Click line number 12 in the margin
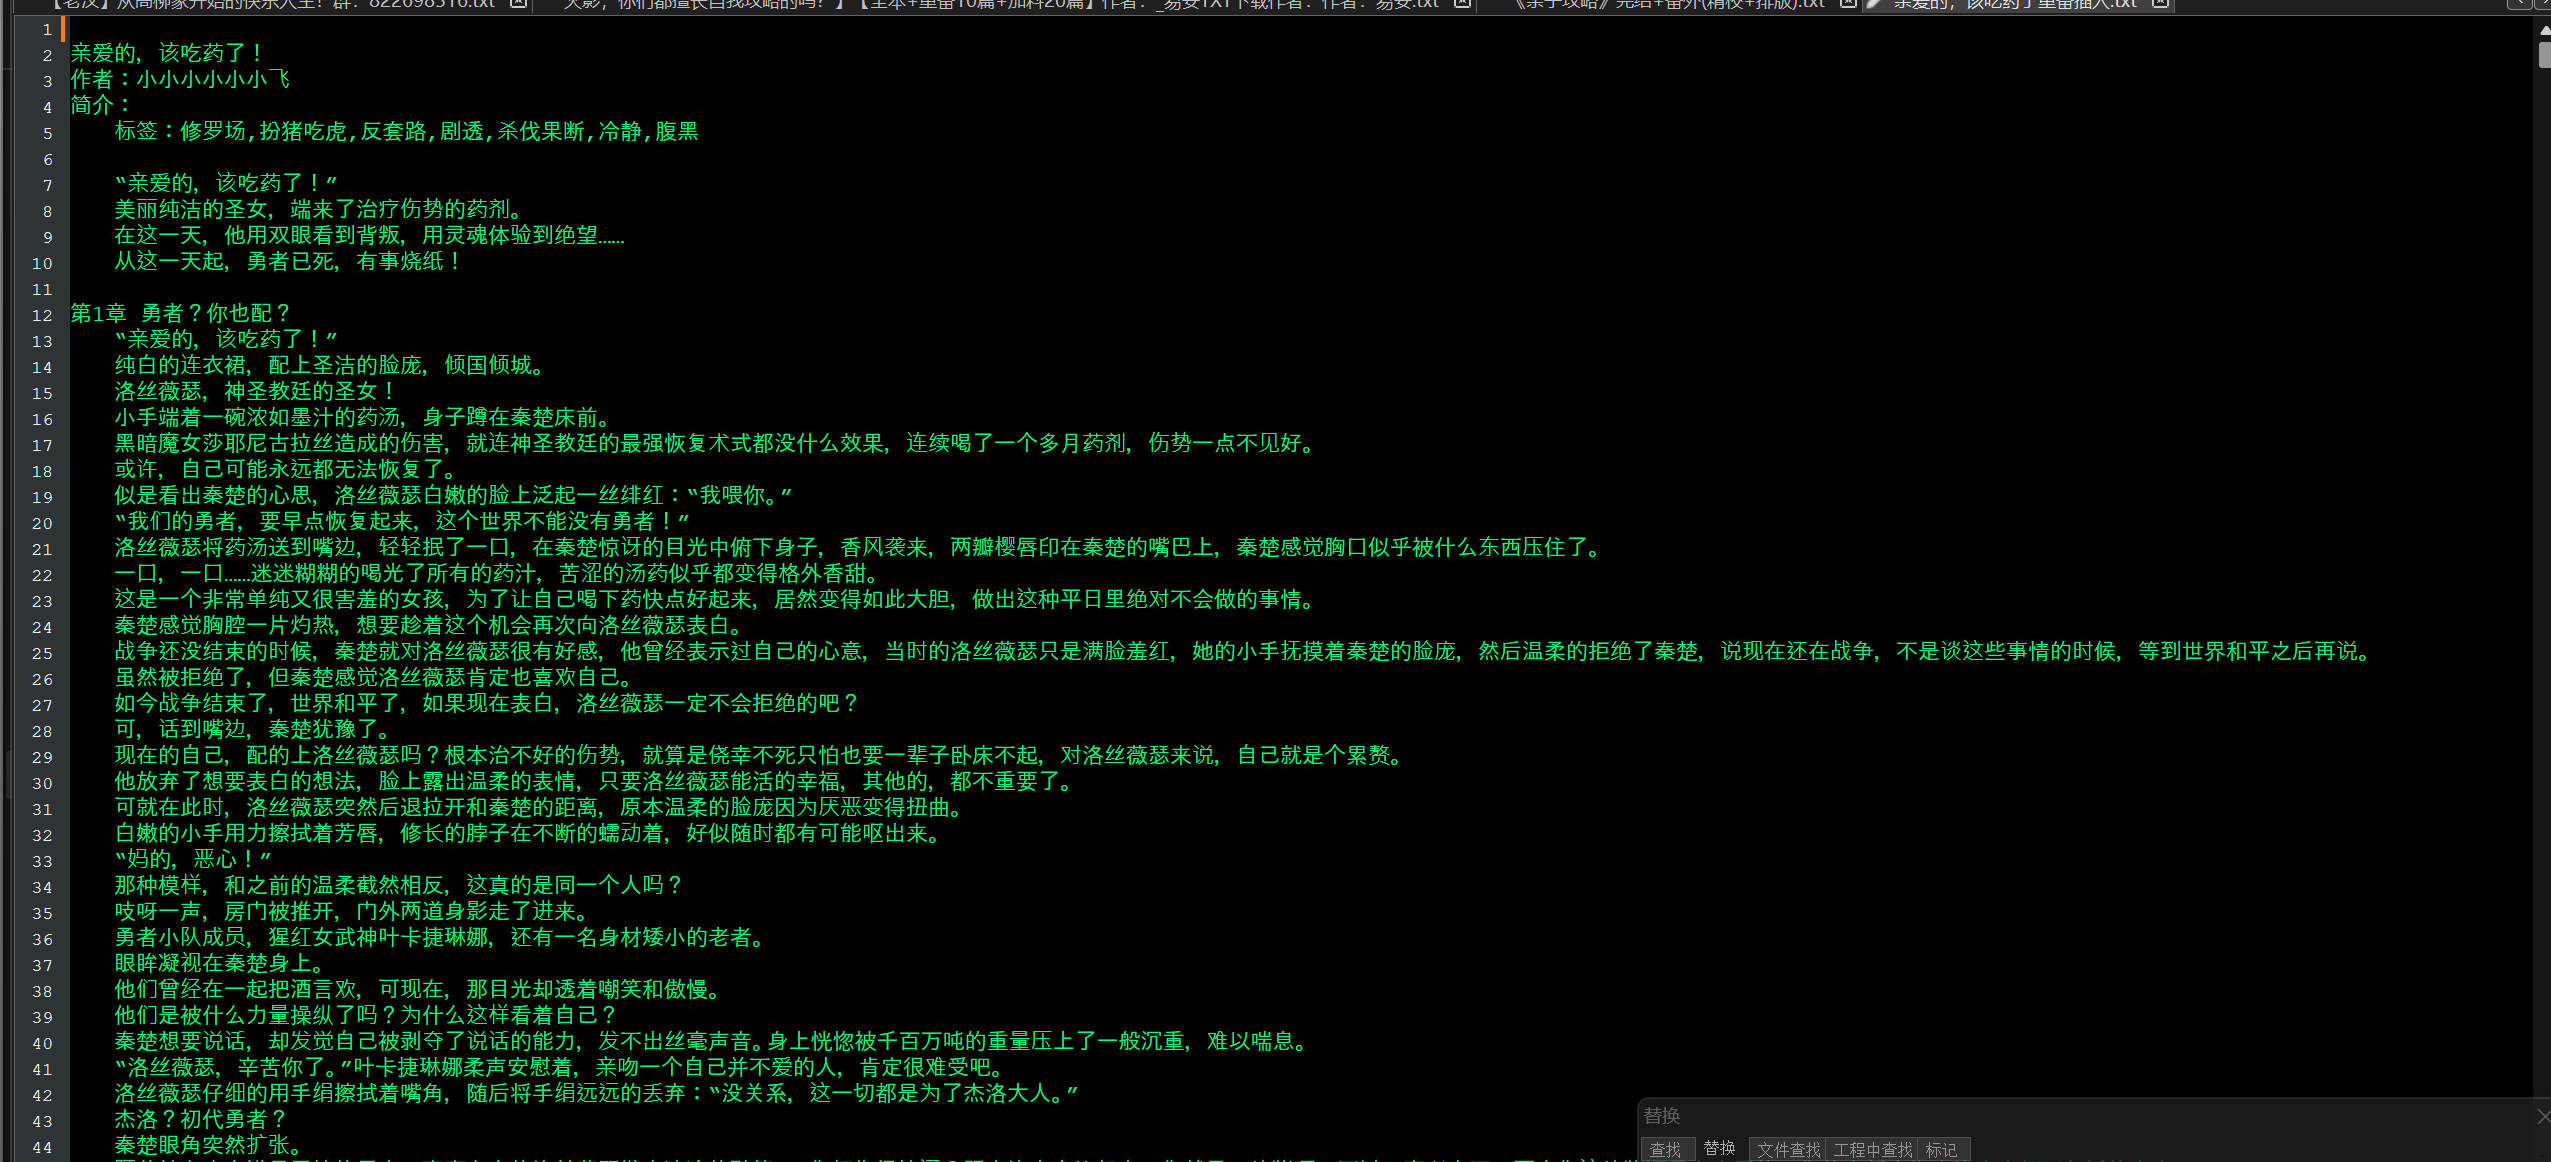Screen dimensions: 2551x1162 click(41, 315)
